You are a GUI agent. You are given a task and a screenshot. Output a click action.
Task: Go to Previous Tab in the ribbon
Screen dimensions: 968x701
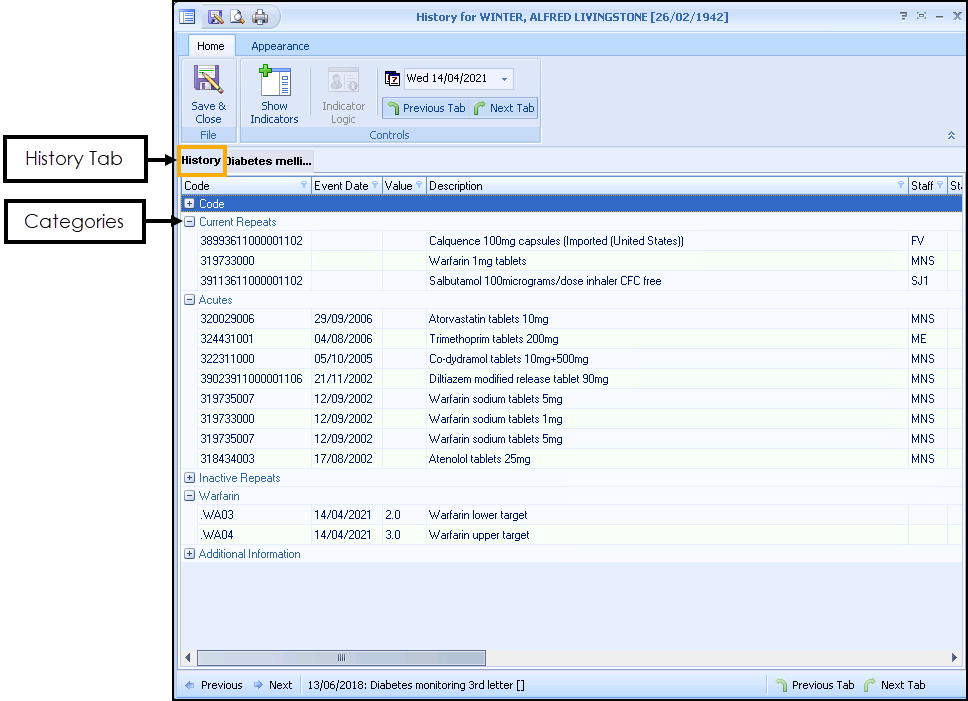426,108
